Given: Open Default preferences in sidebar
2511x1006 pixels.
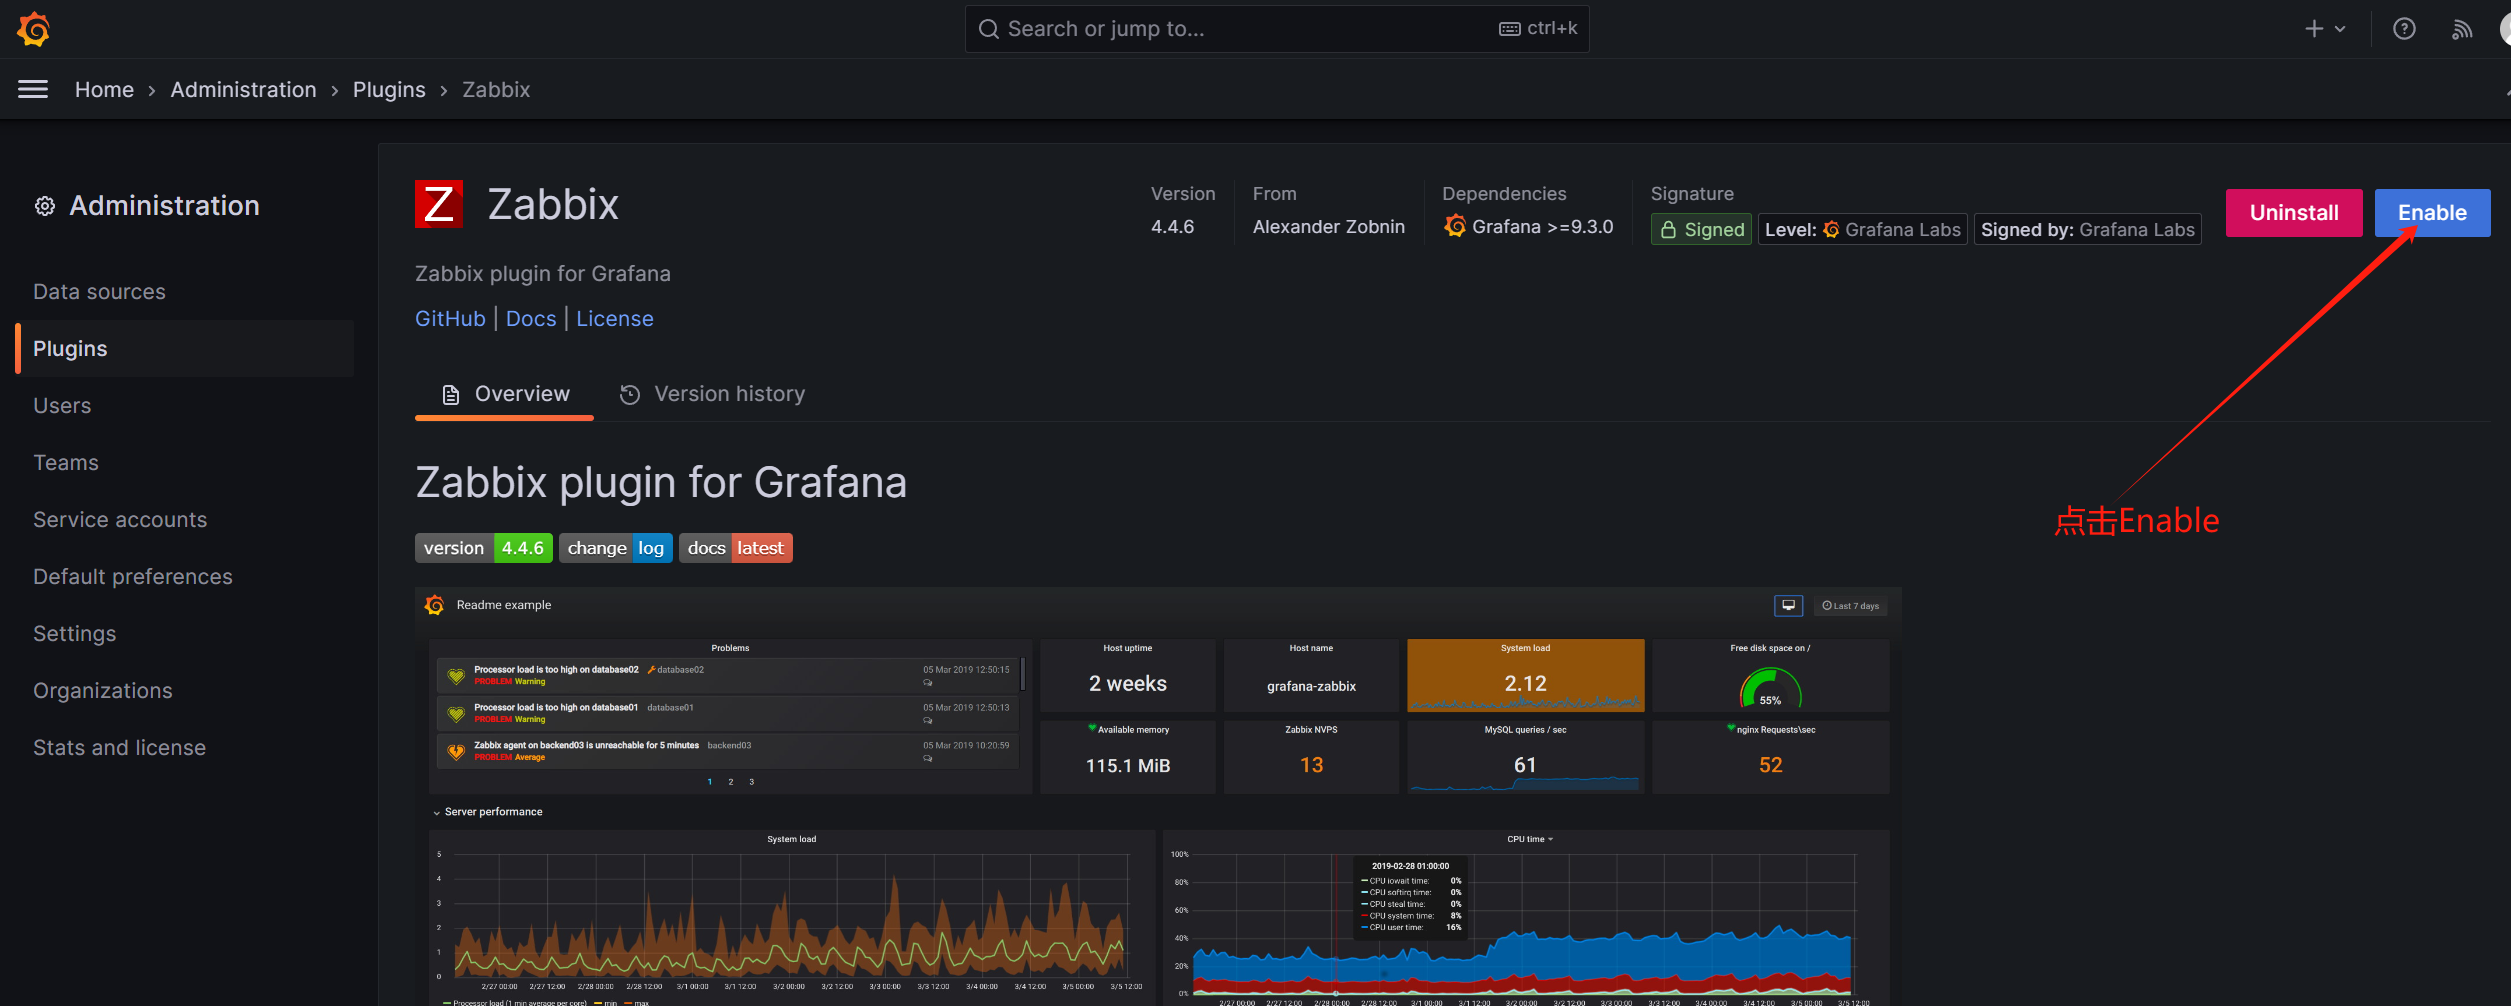Looking at the screenshot, I should [x=133, y=576].
